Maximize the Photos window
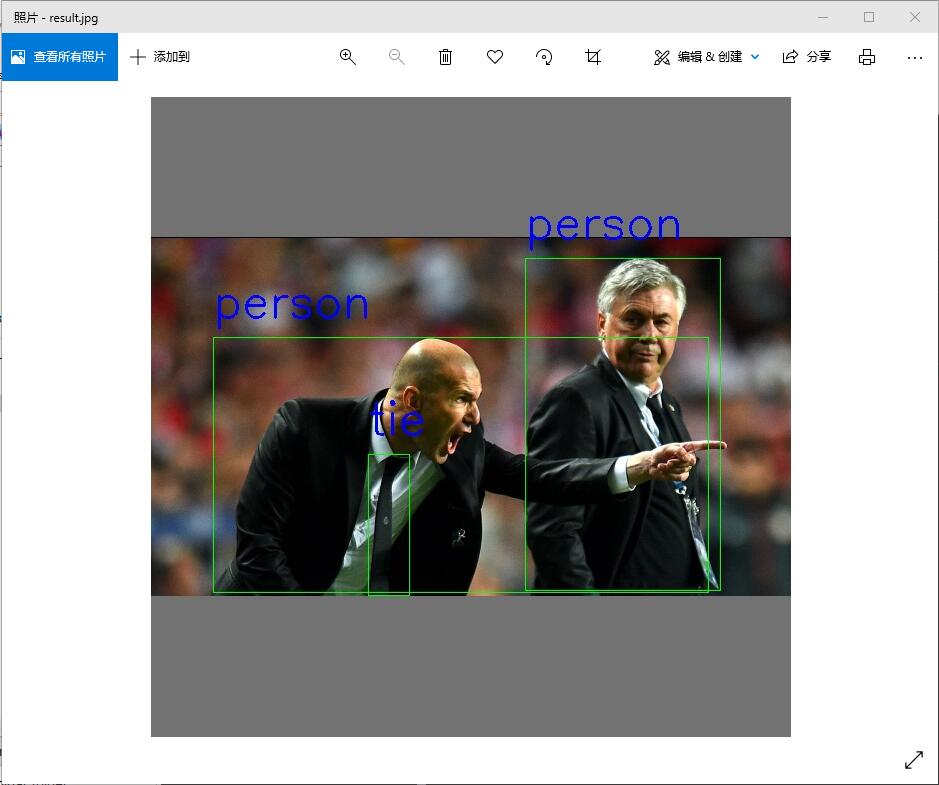 tap(869, 17)
